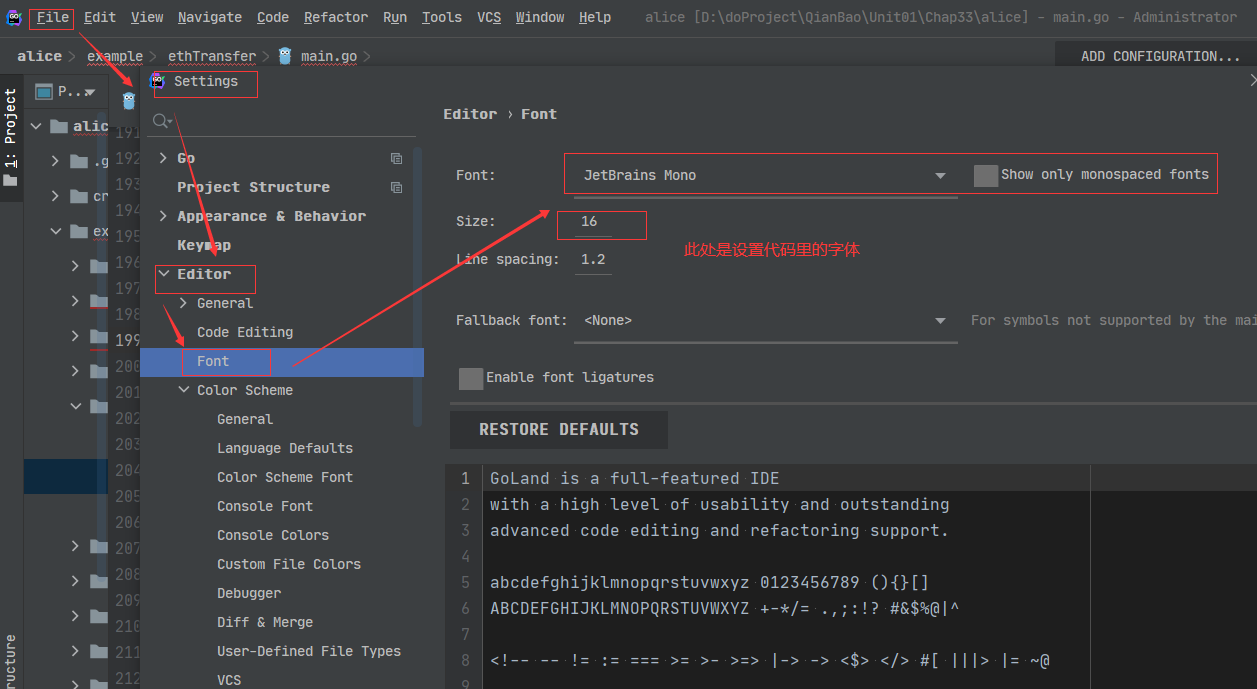Screen dimensions: 1257x689
Task: Open the Project view selector dropdown arrow
Action: [90, 93]
